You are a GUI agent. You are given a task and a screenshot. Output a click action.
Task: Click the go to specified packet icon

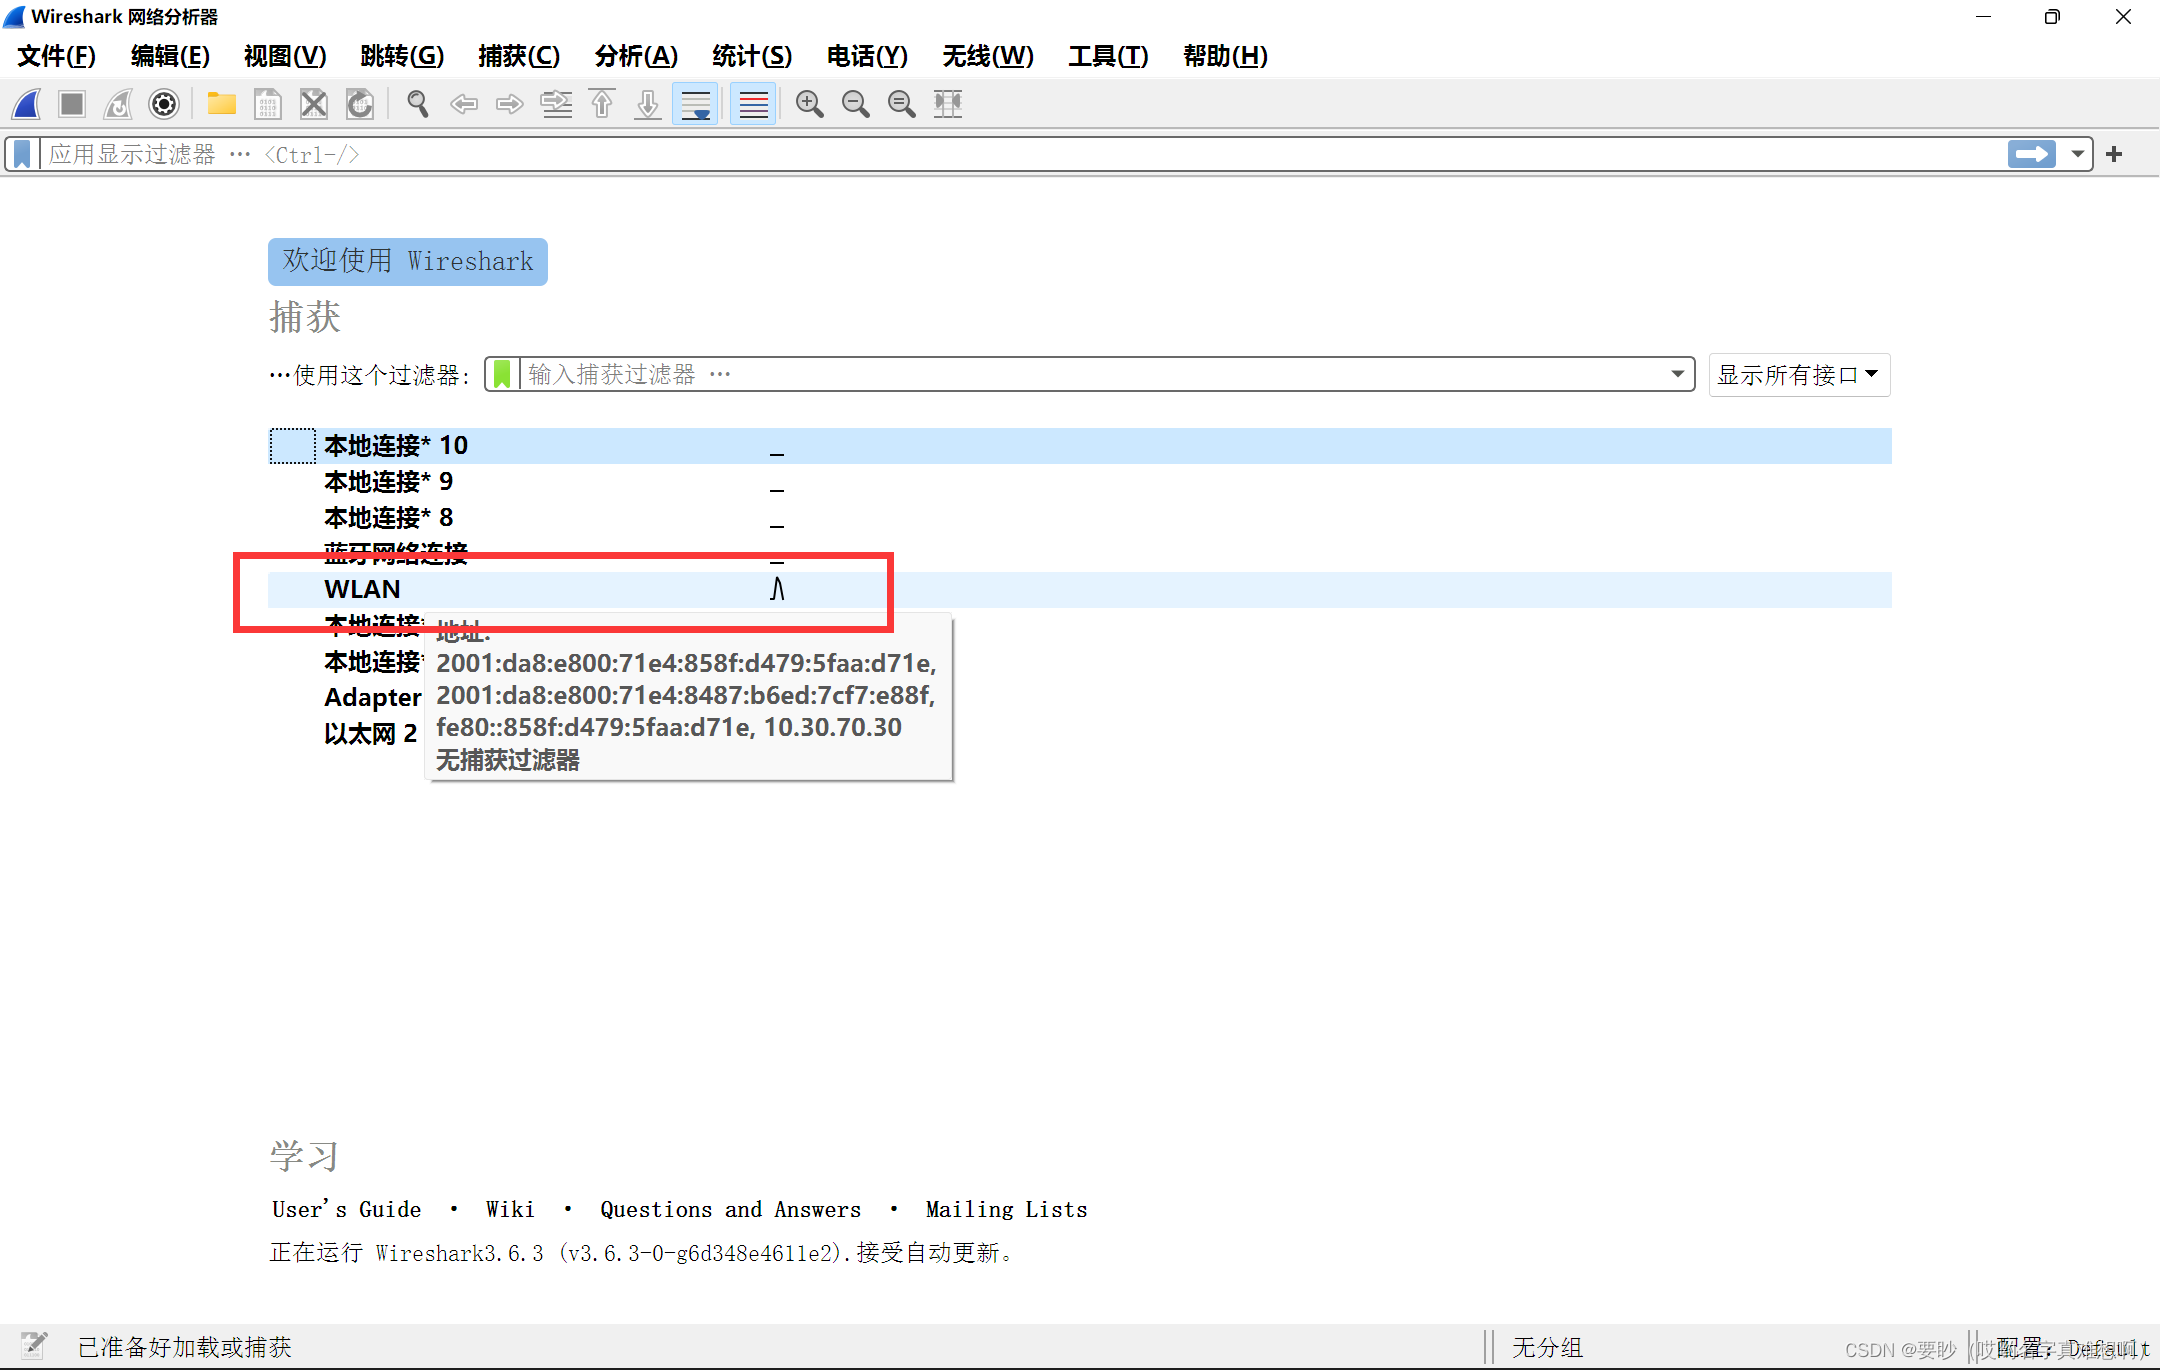pyautogui.click(x=556, y=104)
